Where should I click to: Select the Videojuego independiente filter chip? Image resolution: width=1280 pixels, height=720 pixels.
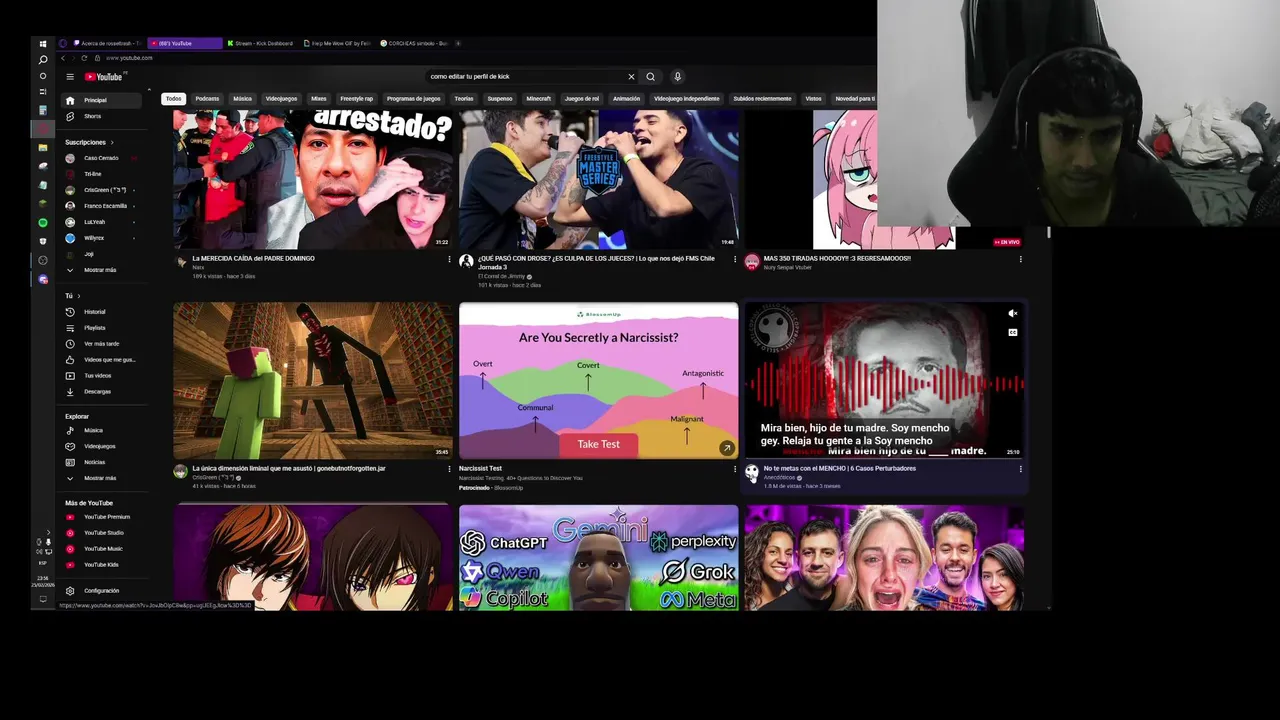686,99
